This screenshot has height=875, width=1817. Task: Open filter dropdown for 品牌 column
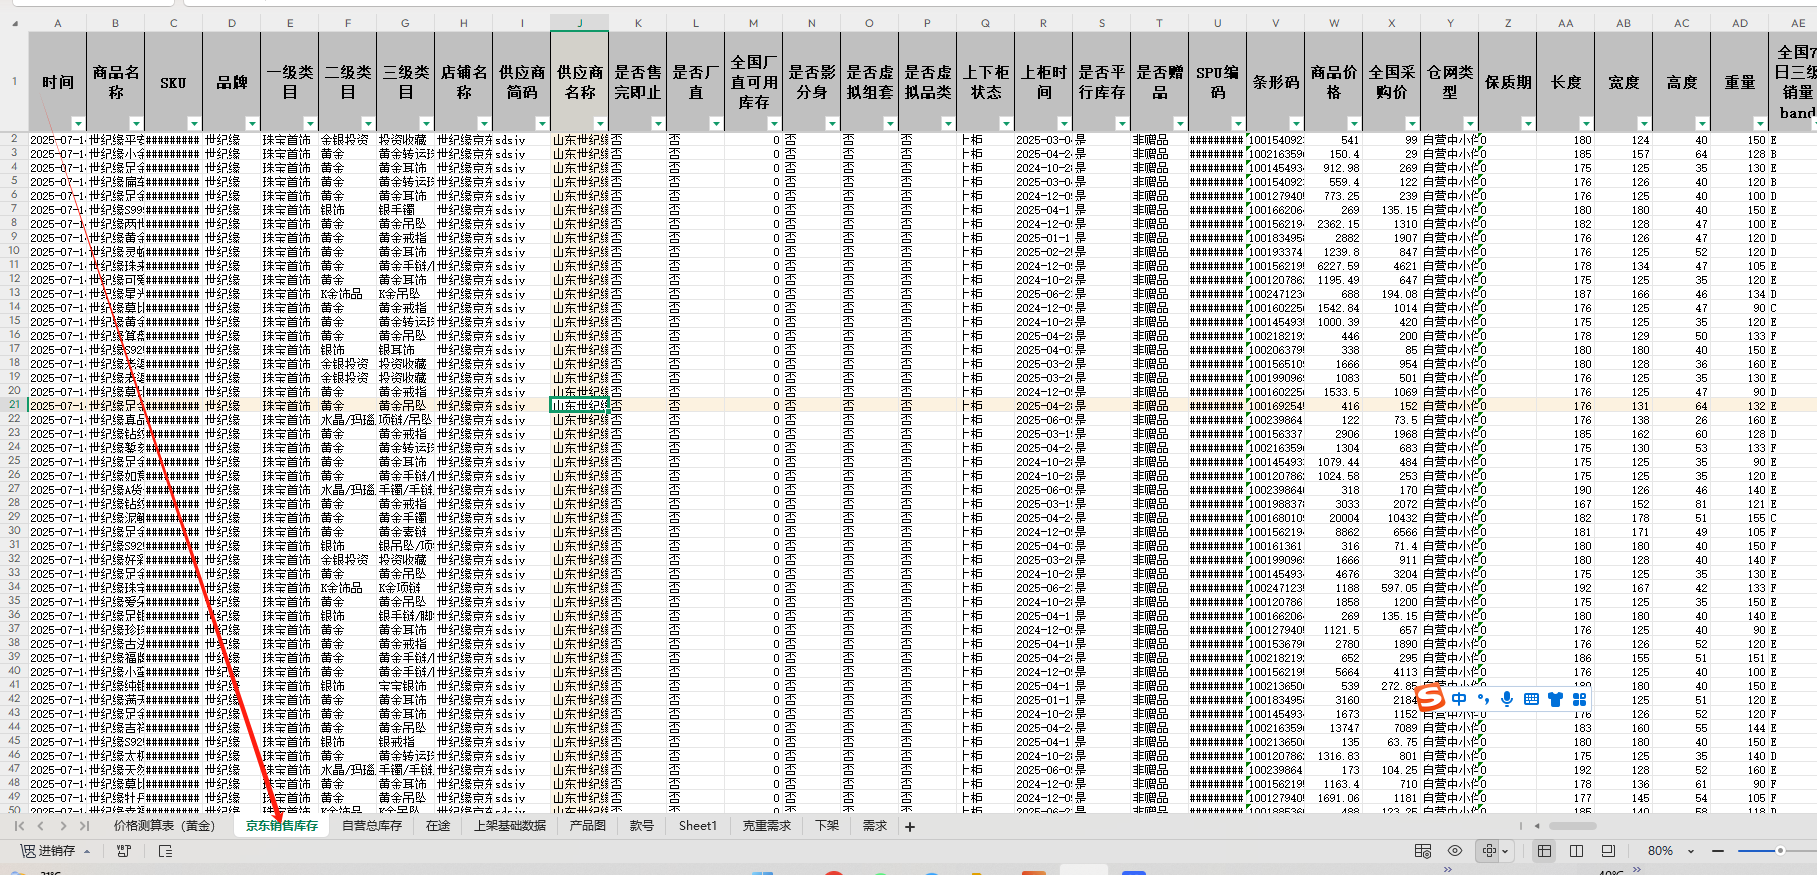click(x=252, y=124)
